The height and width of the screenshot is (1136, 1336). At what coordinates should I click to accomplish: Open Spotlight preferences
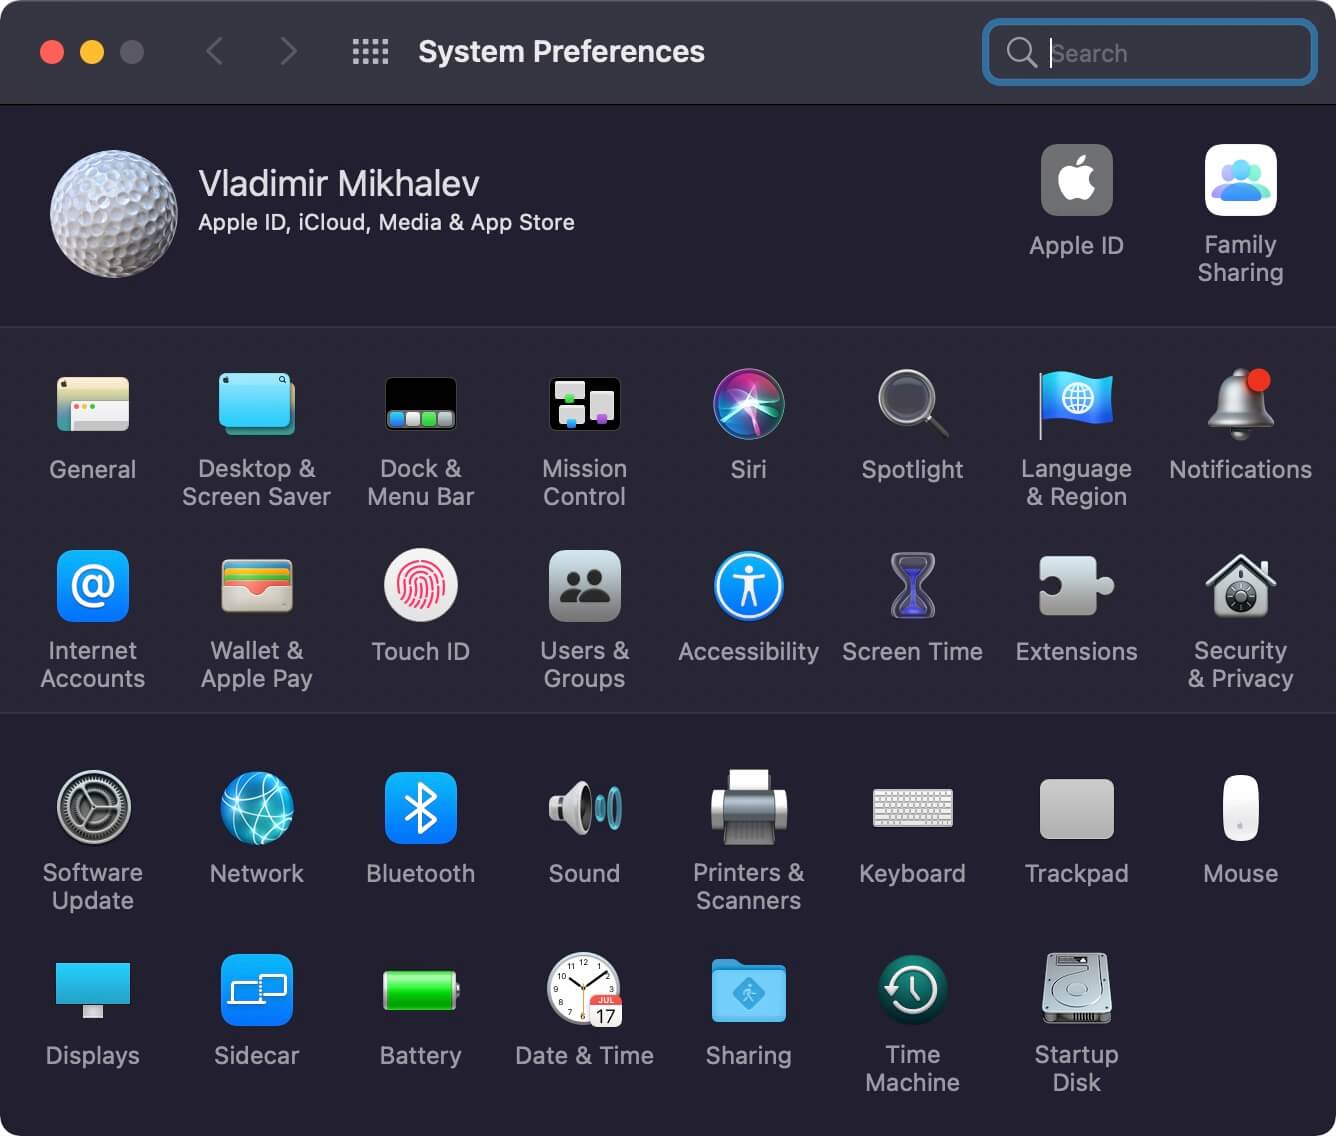pyautogui.click(x=913, y=404)
